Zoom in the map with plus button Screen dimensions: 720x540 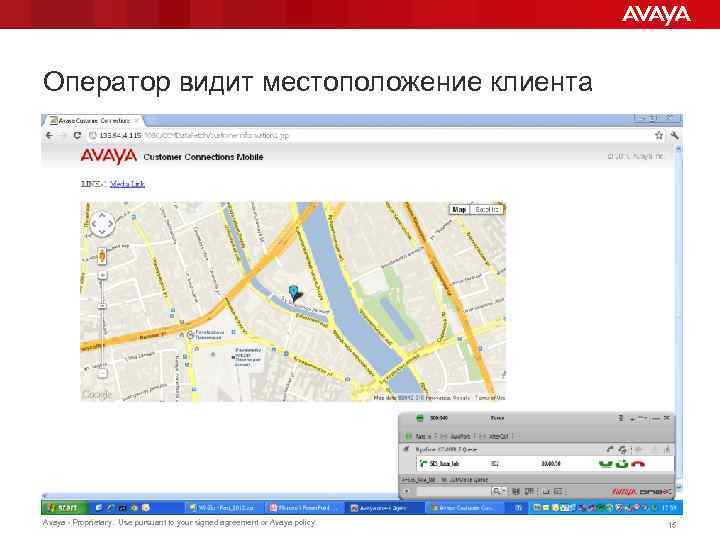coord(102,275)
